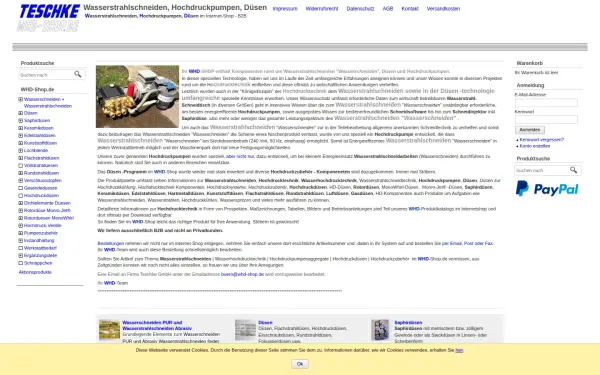Expand the Instandhaltung category node
The image size is (600, 375).
click(21, 240)
